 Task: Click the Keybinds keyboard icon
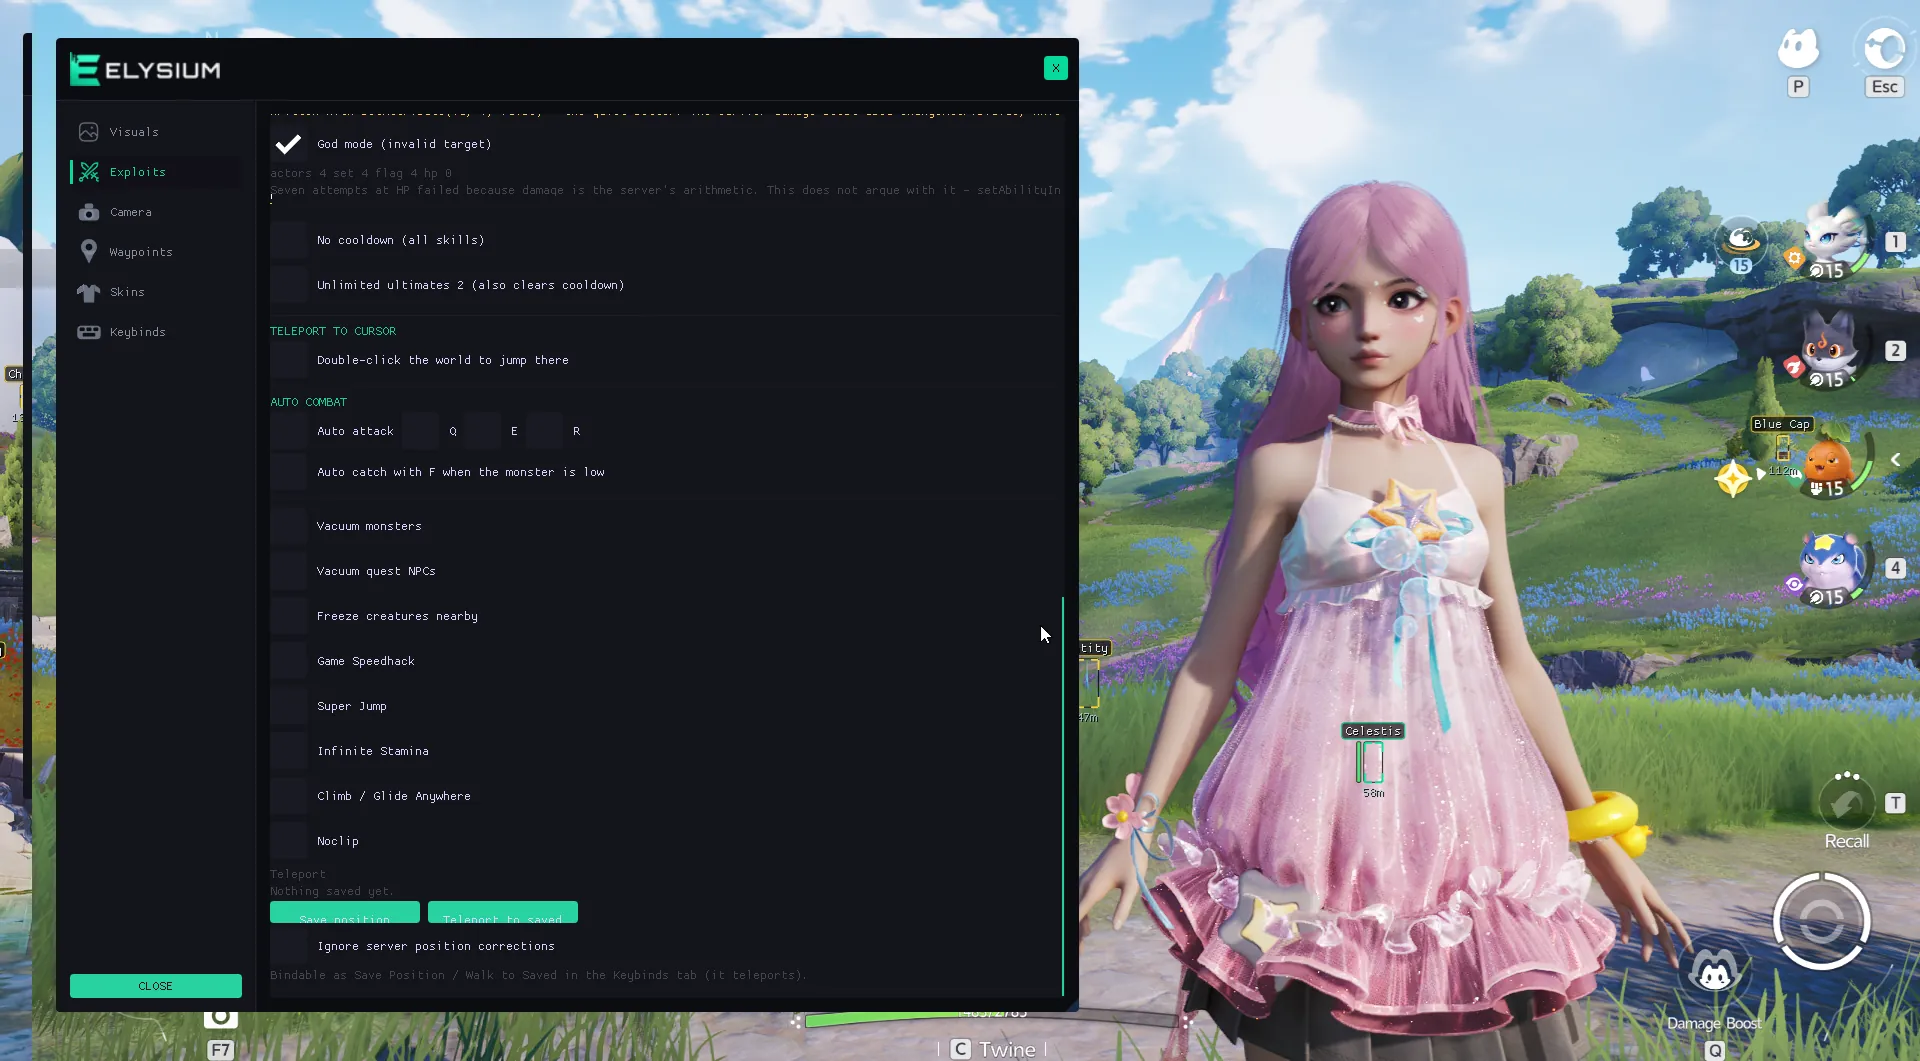coord(89,332)
